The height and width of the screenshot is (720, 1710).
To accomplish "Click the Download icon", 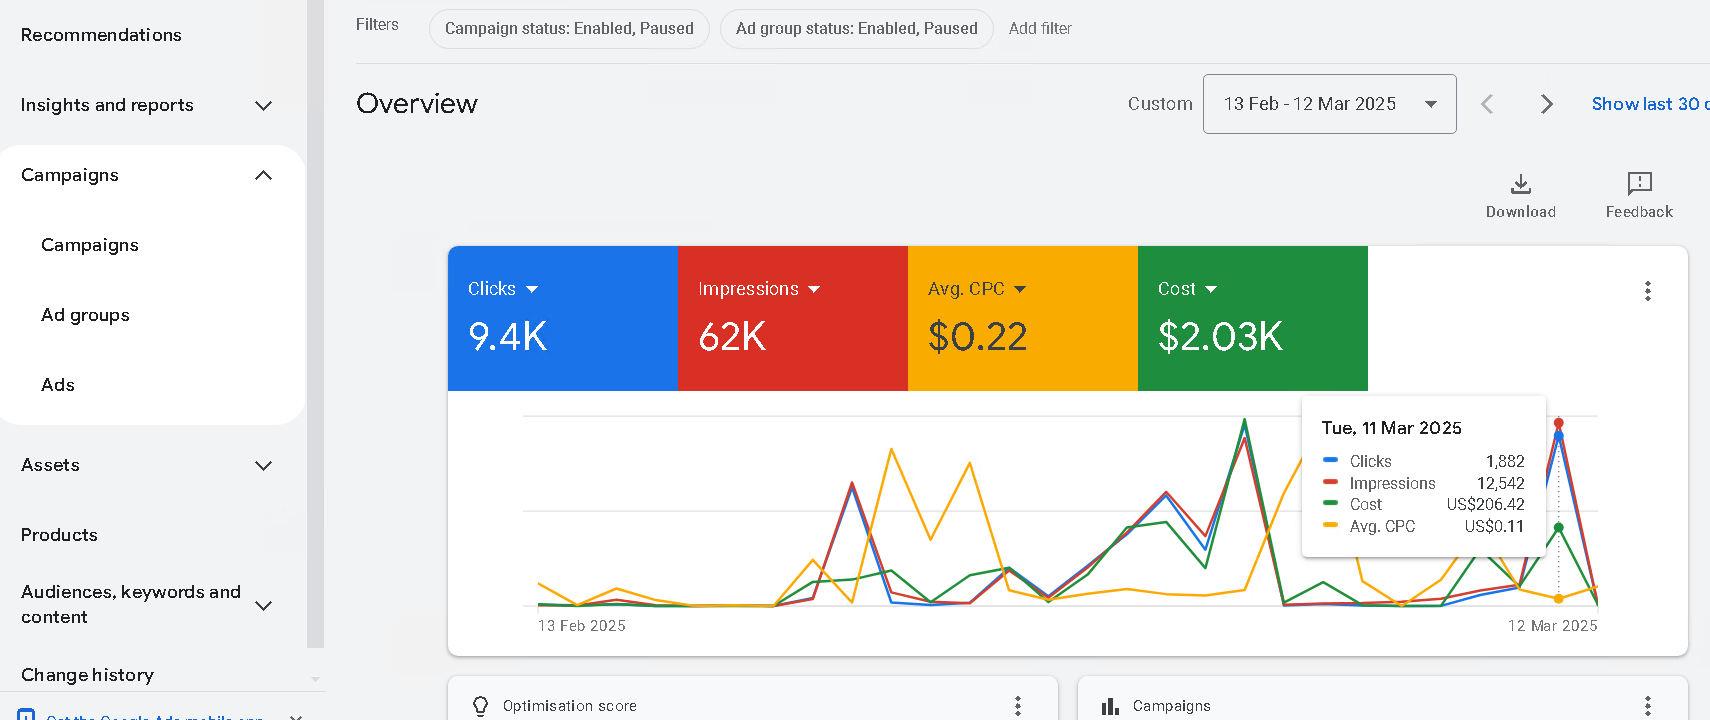I will [x=1520, y=184].
